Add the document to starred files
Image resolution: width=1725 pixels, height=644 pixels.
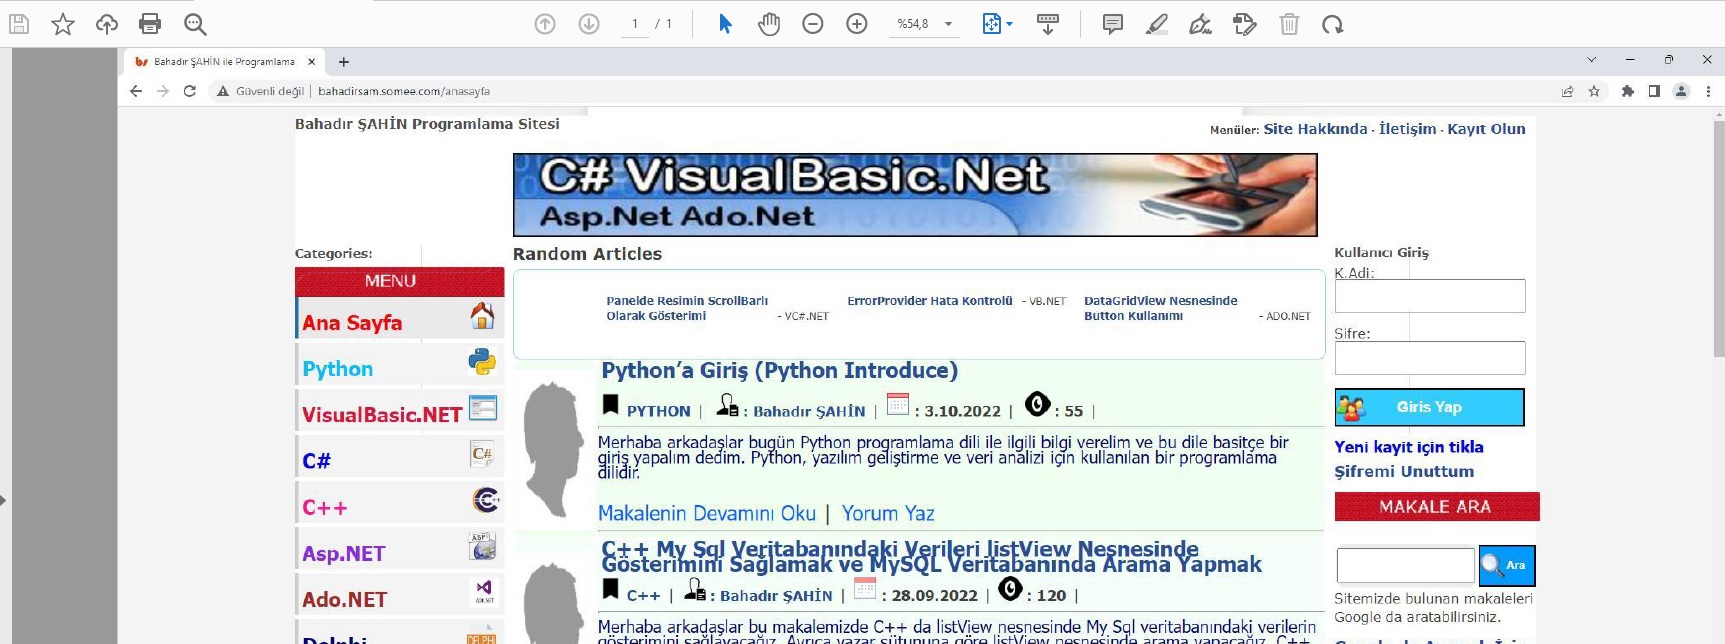tap(63, 24)
